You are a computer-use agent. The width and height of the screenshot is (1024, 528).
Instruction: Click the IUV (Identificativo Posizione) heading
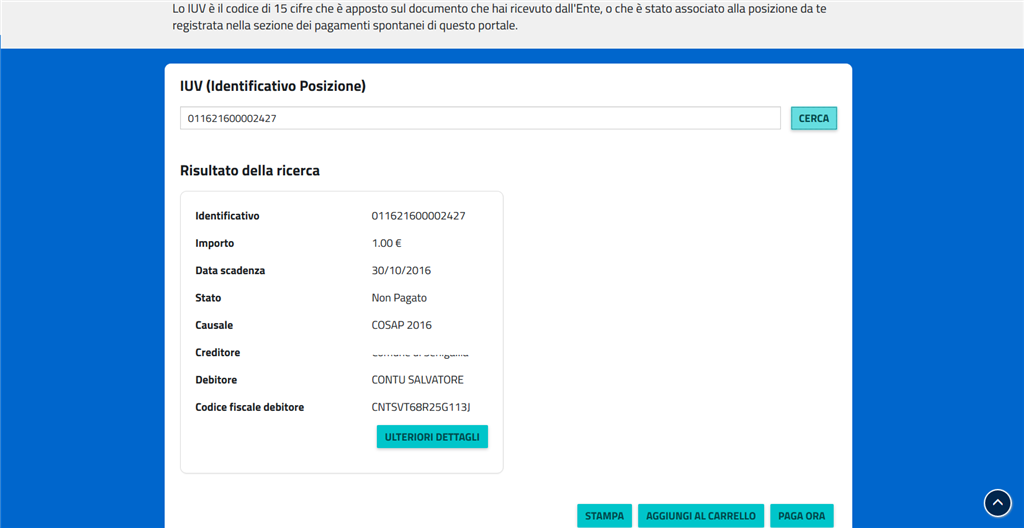(x=272, y=87)
